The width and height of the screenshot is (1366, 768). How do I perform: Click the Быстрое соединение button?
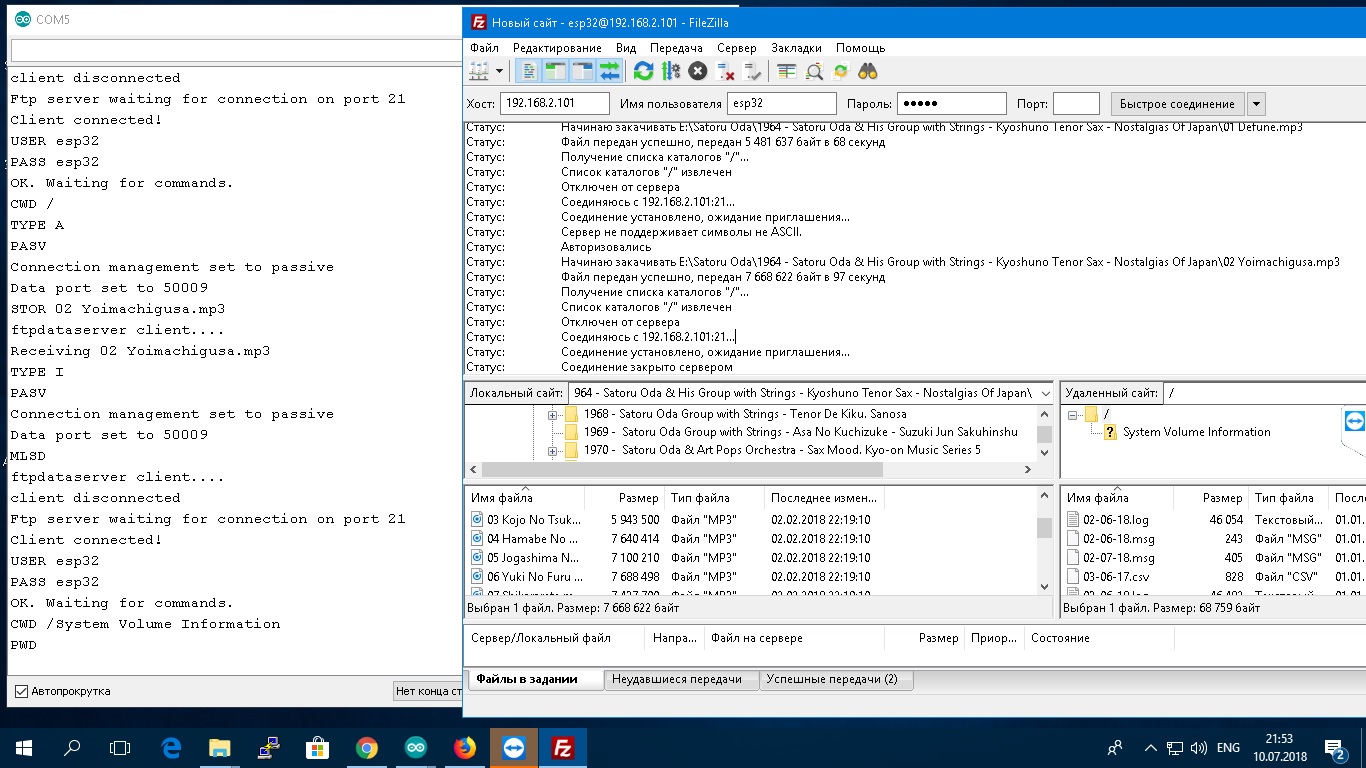pos(1176,104)
